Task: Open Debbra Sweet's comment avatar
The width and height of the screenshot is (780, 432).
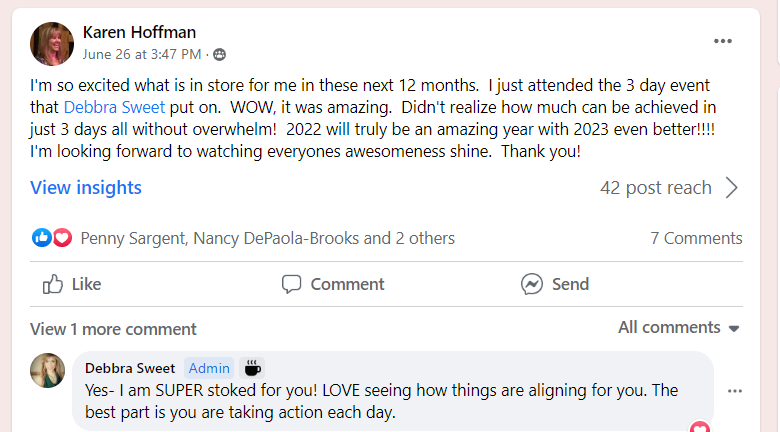Action: 48,370
